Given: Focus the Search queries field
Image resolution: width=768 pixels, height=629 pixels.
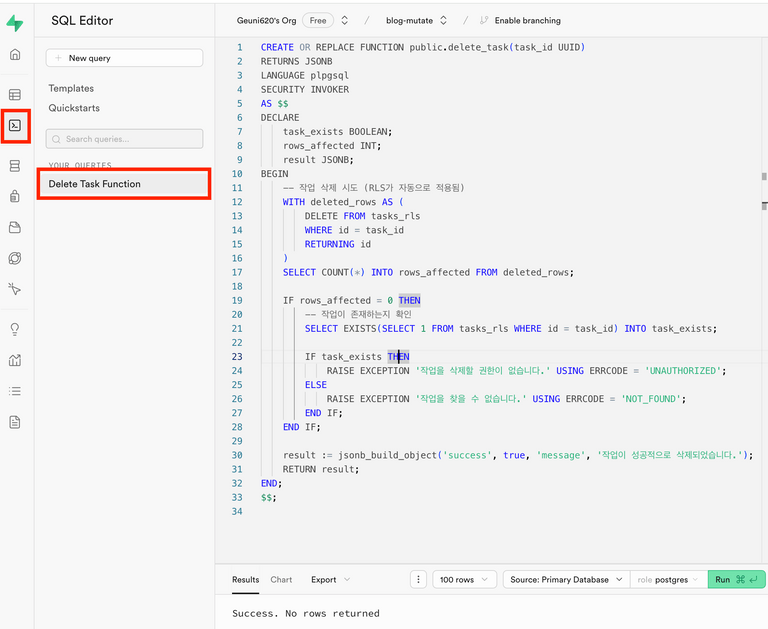Looking at the screenshot, I should pyautogui.click(x=124, y=139).
